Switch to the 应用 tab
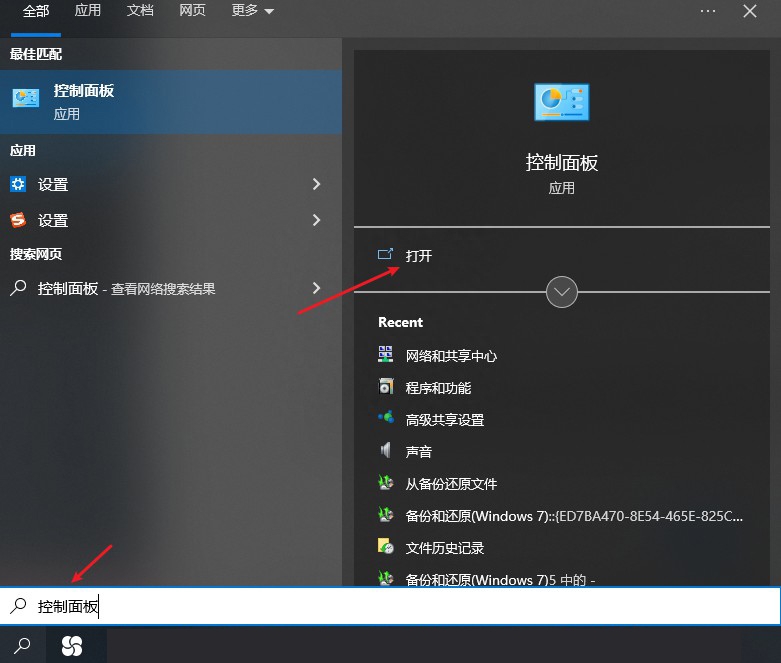 (x=87, y=10)
